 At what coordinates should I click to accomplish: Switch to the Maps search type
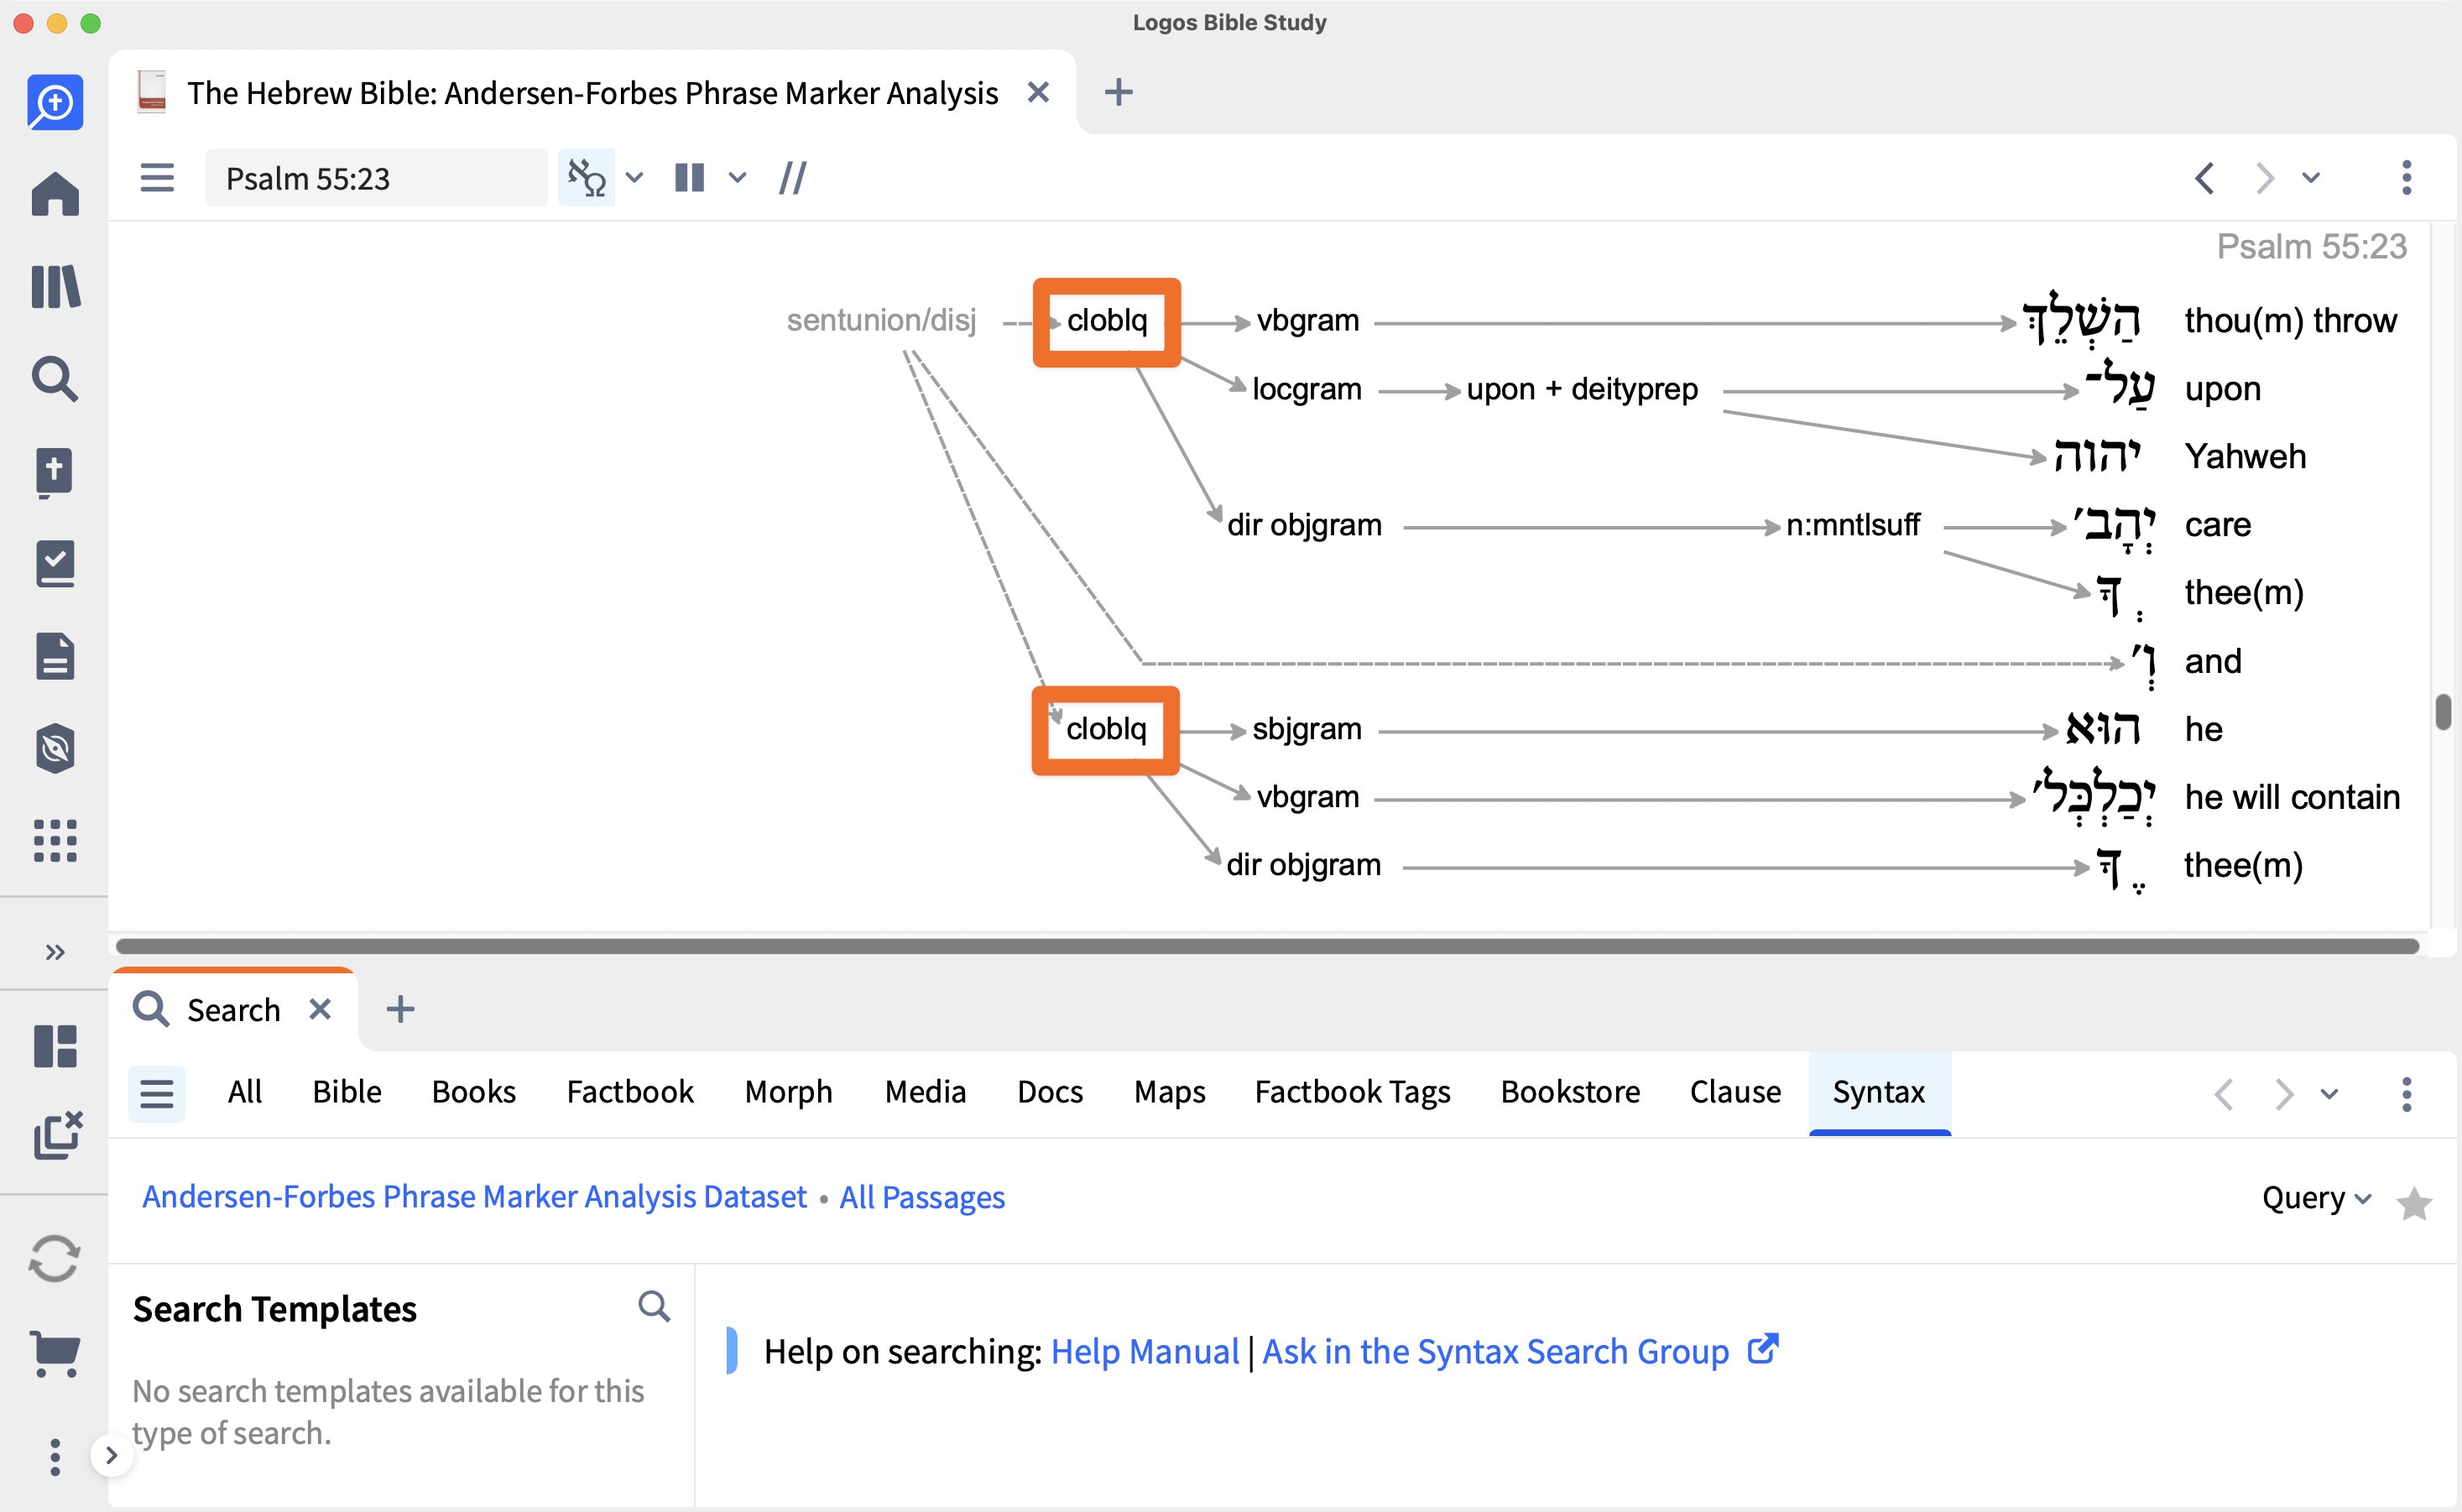[1170, 1092]
